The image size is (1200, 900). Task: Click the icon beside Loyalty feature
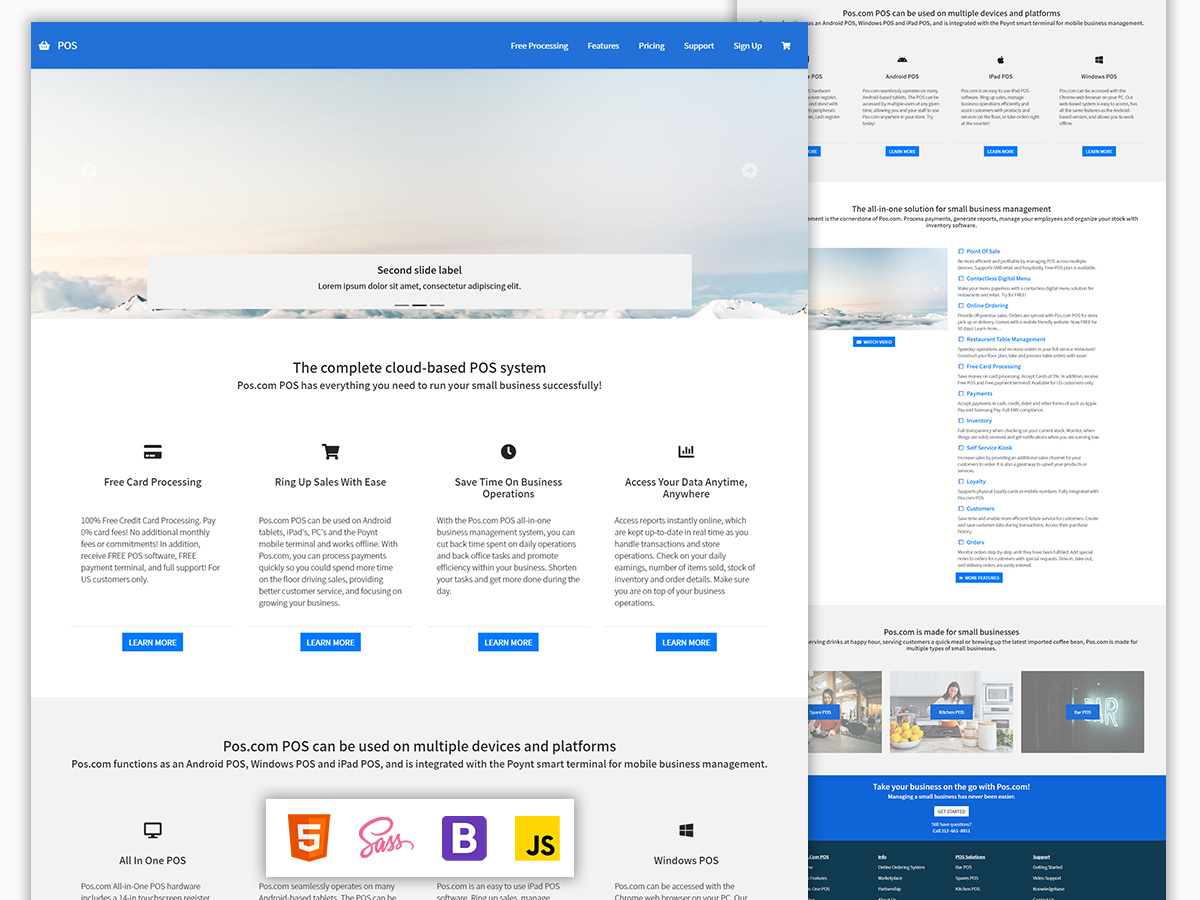(x=961, y=482)
